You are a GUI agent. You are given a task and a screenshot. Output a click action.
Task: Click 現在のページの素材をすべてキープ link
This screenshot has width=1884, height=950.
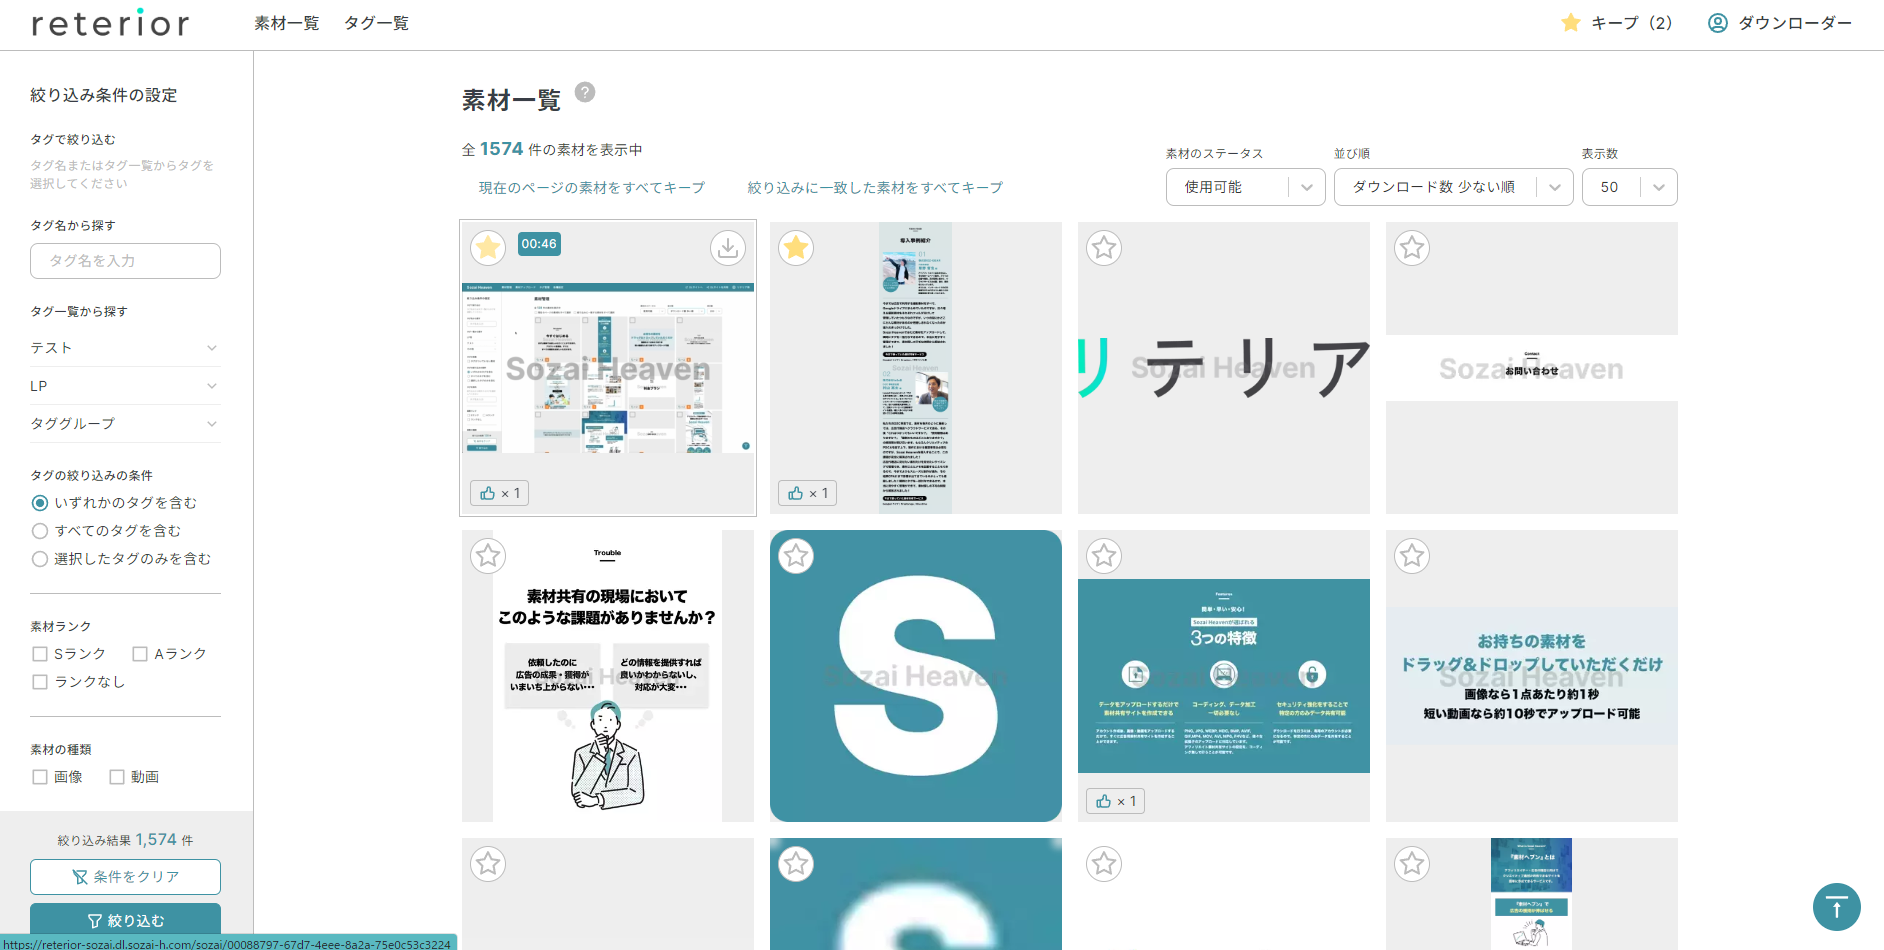(592, 188)
